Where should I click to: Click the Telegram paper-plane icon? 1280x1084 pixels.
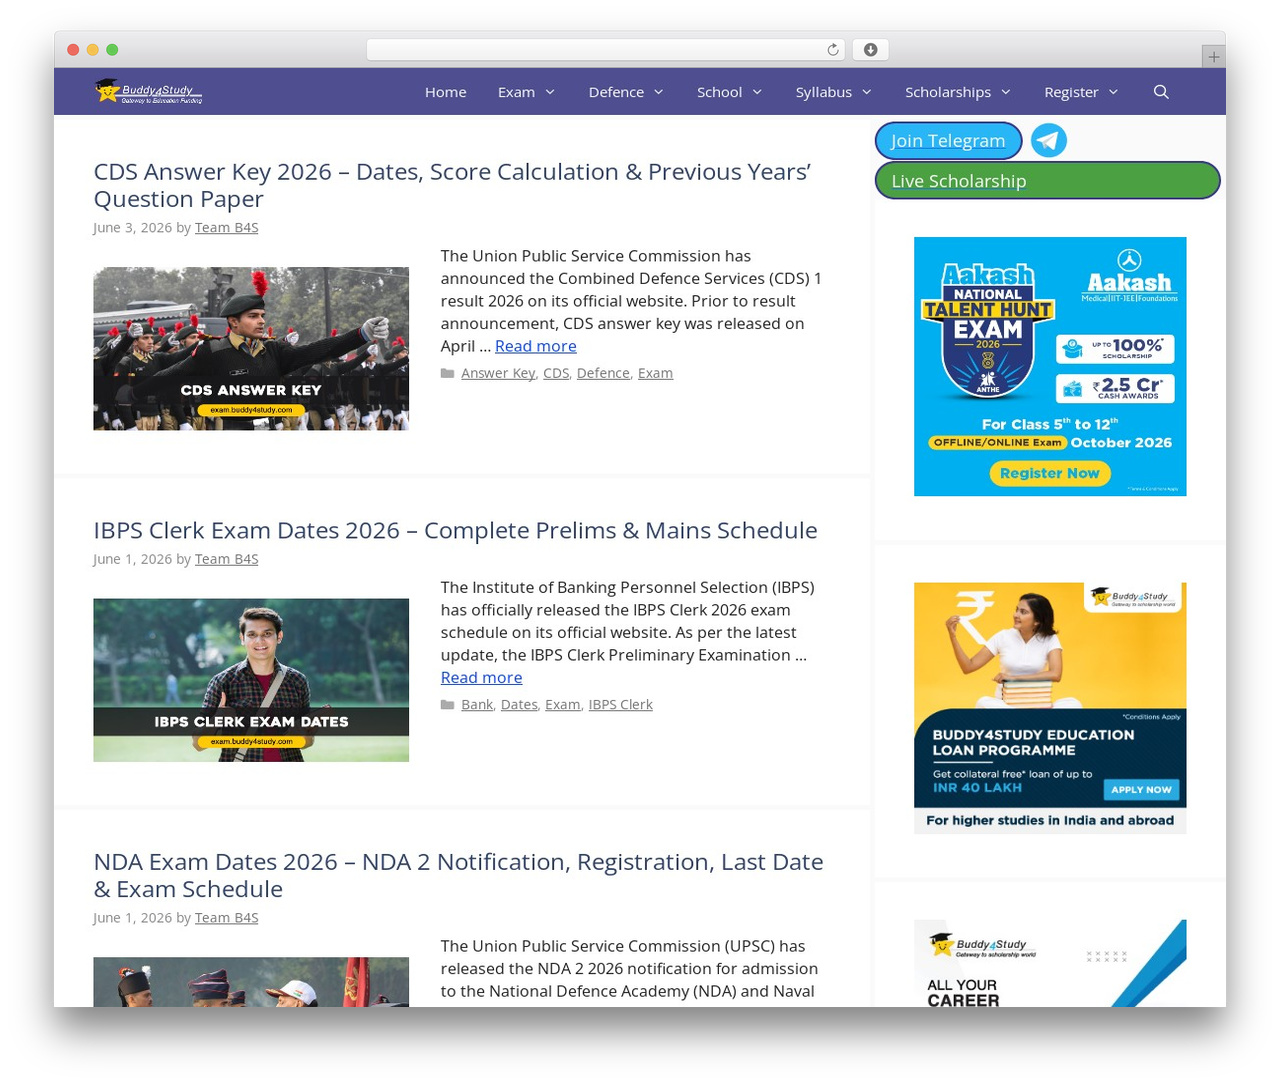pyautogui.click(x=1049, y=140)
